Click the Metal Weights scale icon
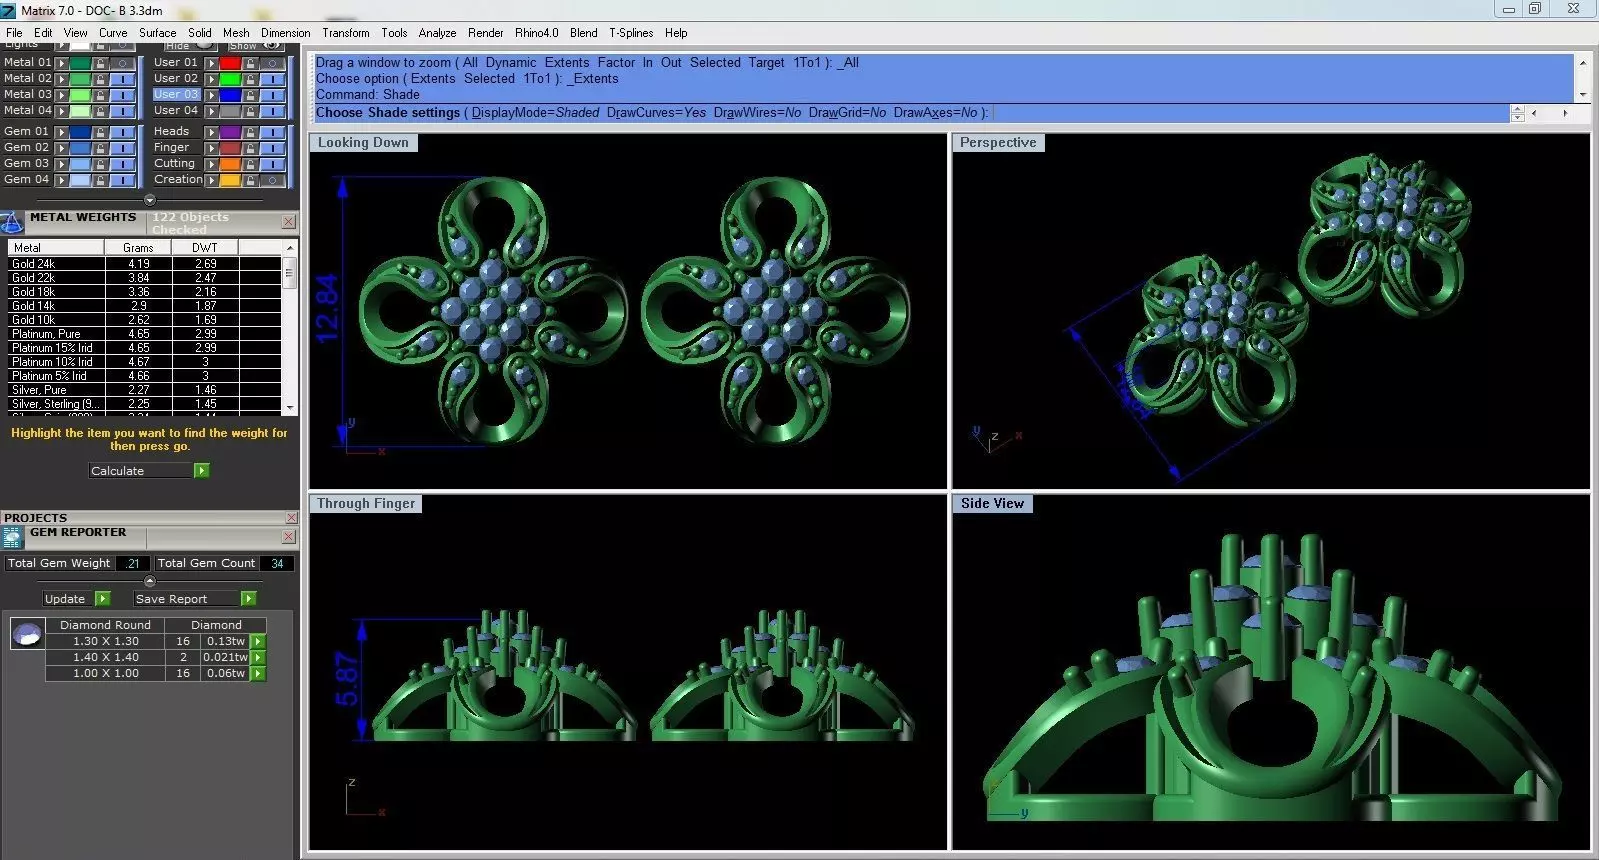 (x=12, y=223)
